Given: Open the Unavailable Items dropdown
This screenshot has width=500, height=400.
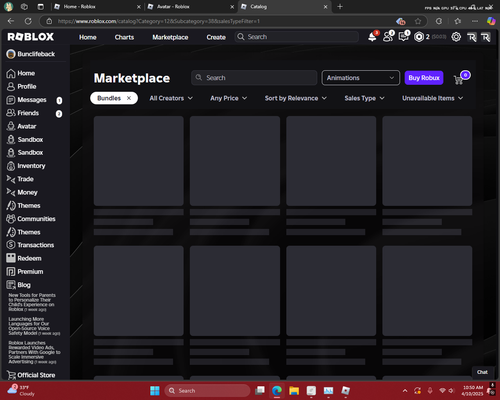Looking at the screenshot, I should click(x=432, y=98).
